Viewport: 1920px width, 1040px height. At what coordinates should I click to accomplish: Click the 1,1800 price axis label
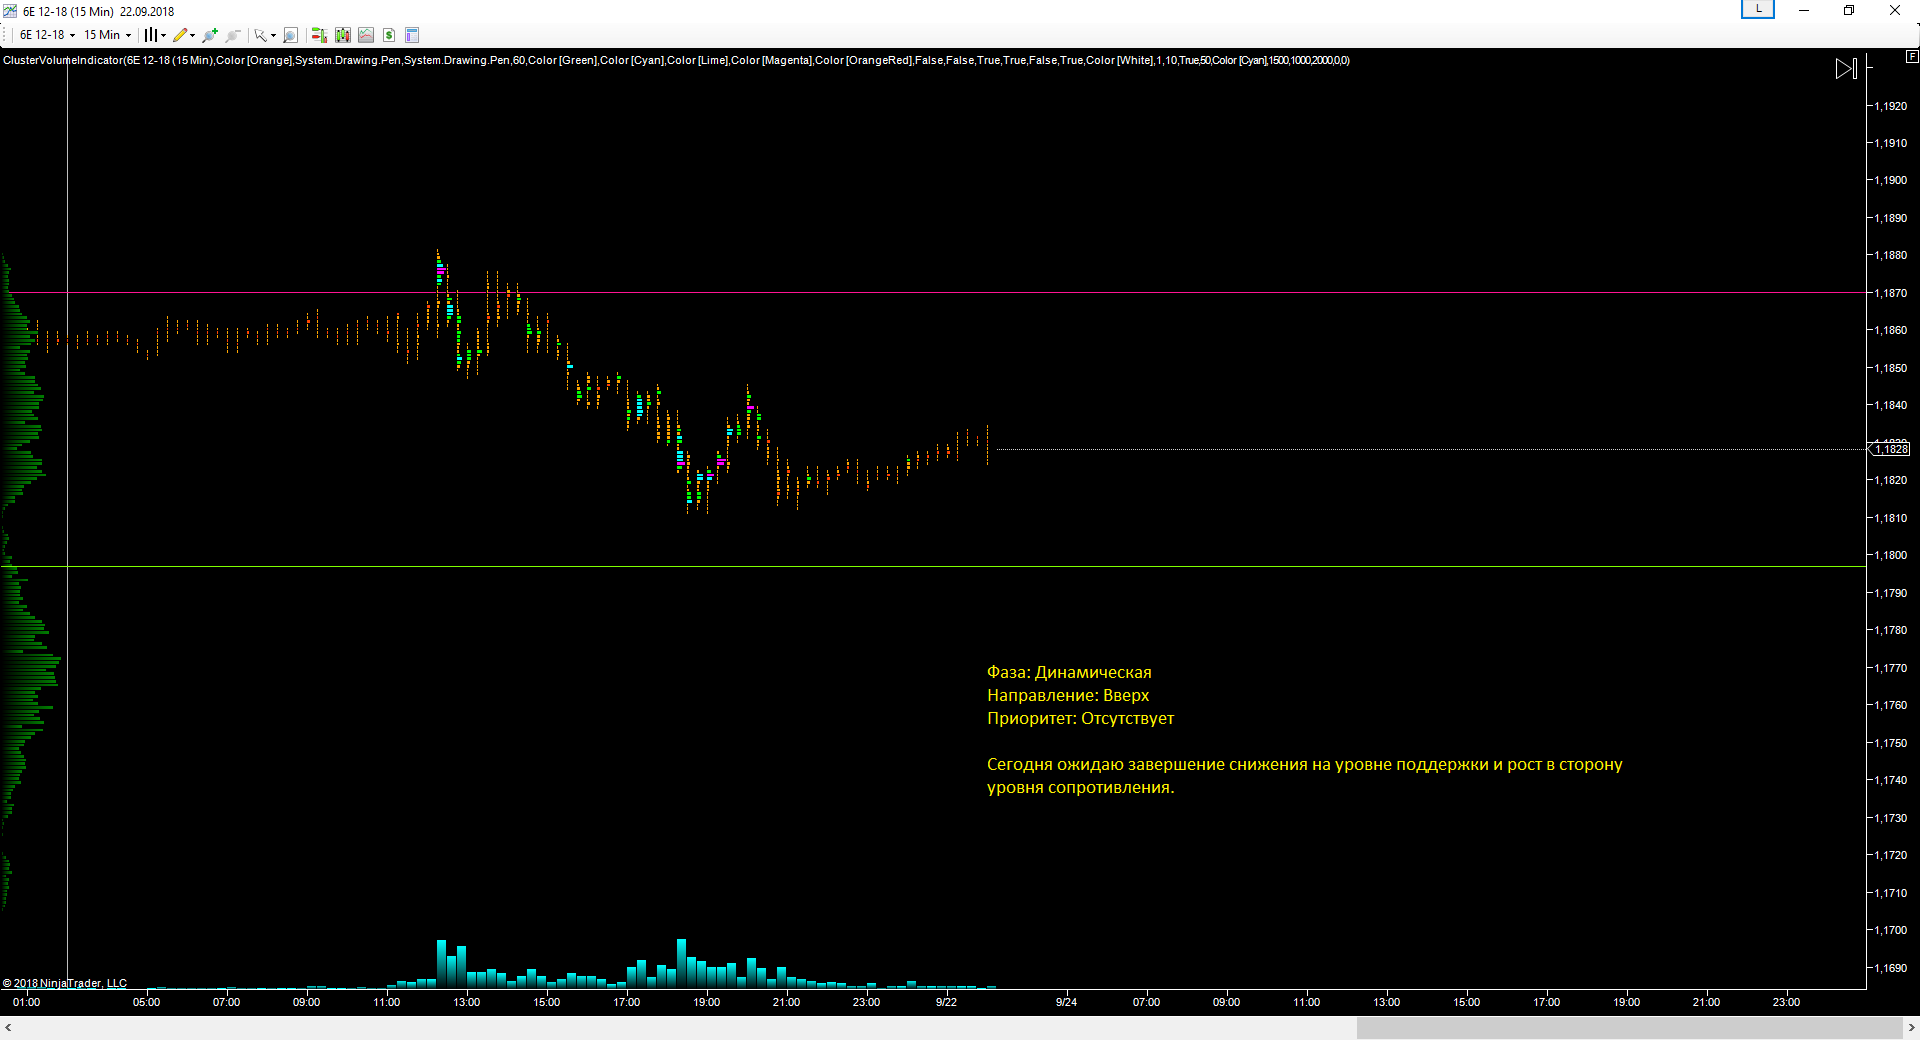(1890, 555)
